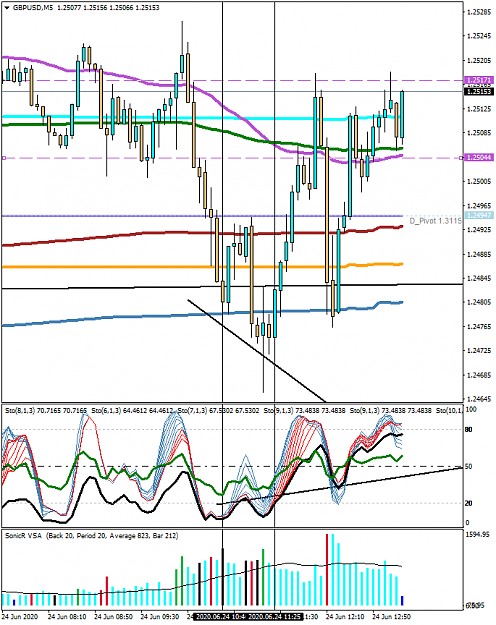Click the 24 Jun 12:10 time label

(345, 617)
